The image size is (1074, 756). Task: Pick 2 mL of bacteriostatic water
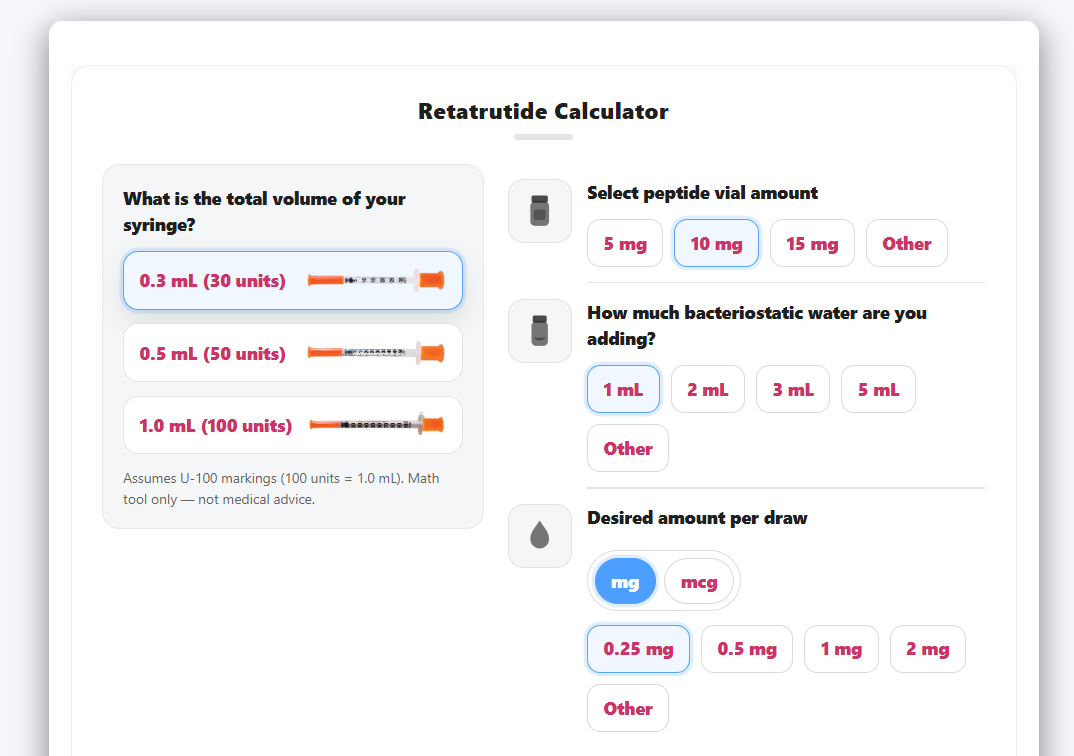[707, 389]
